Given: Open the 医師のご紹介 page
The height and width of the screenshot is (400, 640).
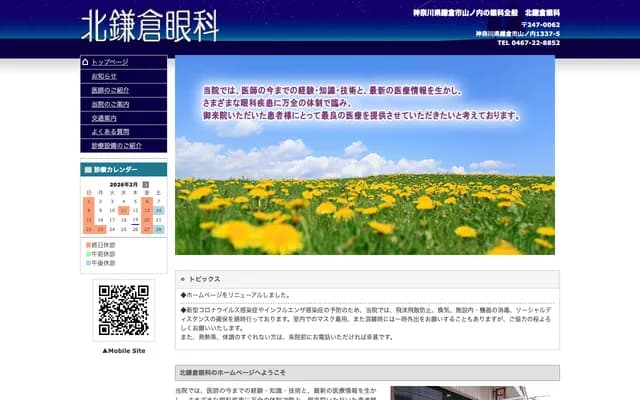Looking at the screenshot, I should (110, 90).
